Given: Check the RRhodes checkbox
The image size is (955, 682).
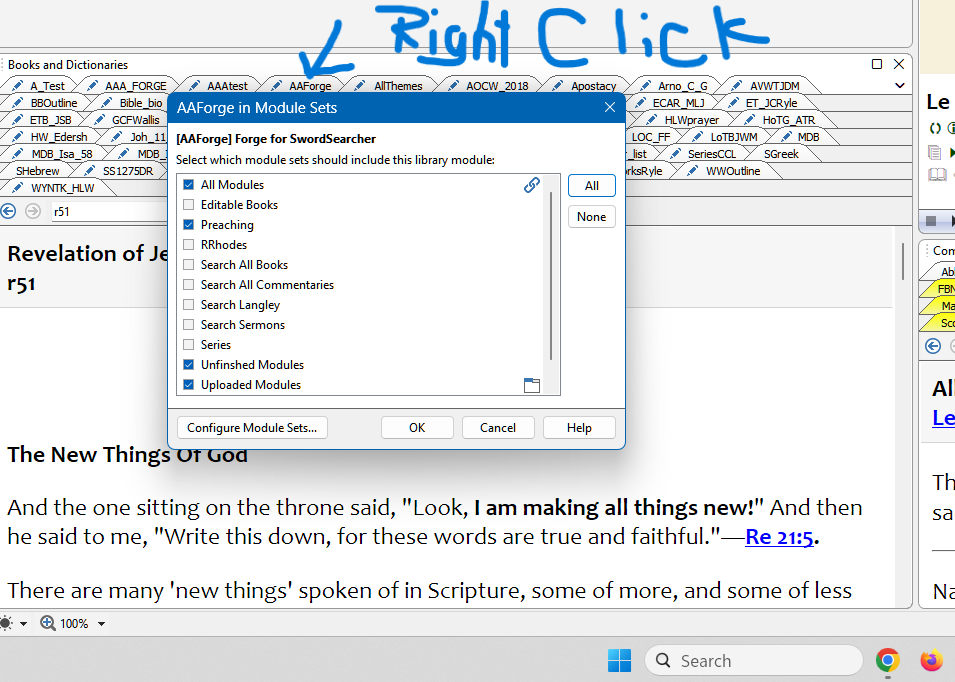Looking at the screenshot, I should click(189, 245).
